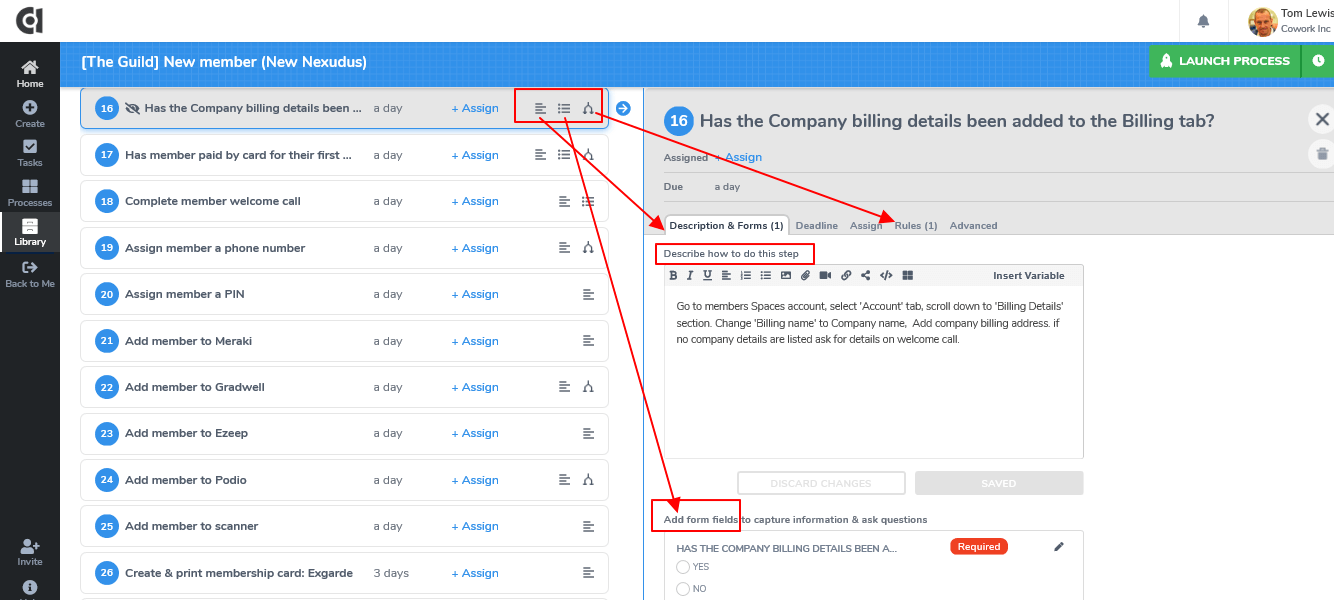Toggle bold in the description editor
The width and height of the screenshot is (1334, 600).
tap(673, 275)
